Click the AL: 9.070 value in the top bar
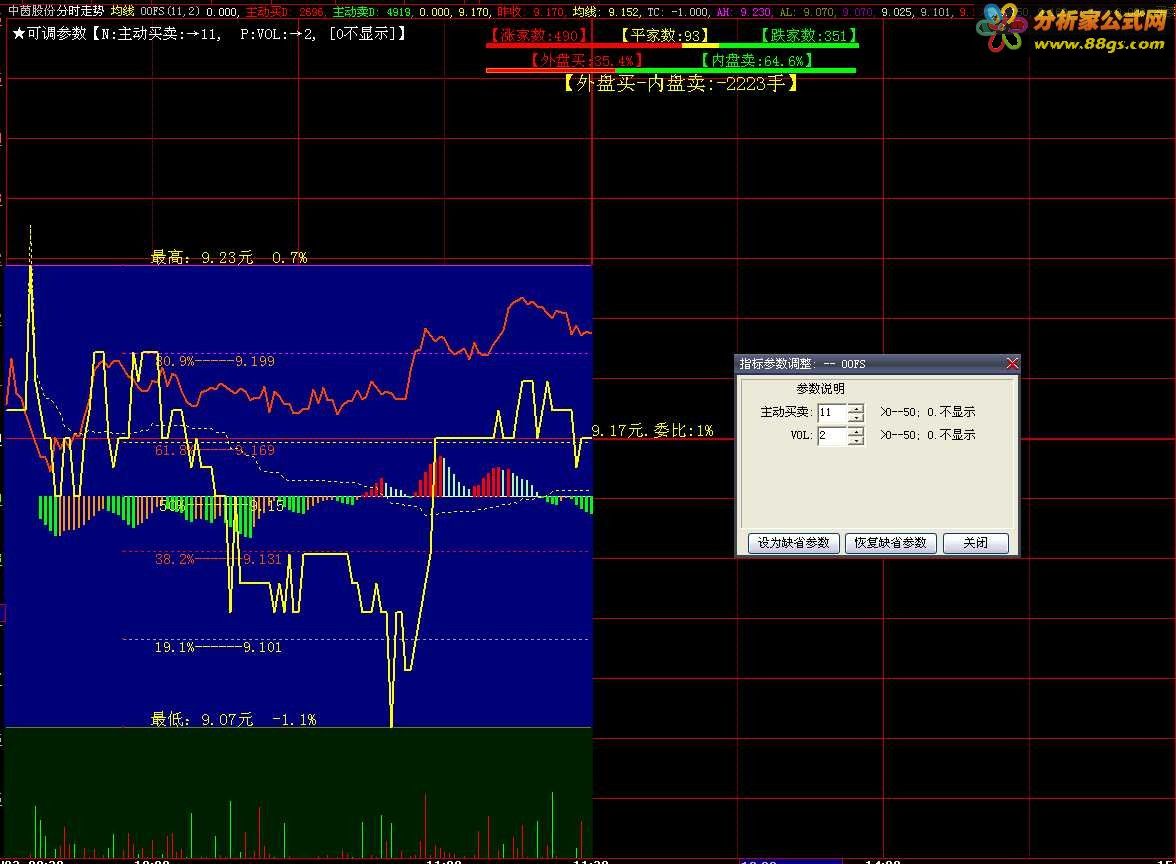The width and height of the screenshot is (1176, 864). (806, 12)
